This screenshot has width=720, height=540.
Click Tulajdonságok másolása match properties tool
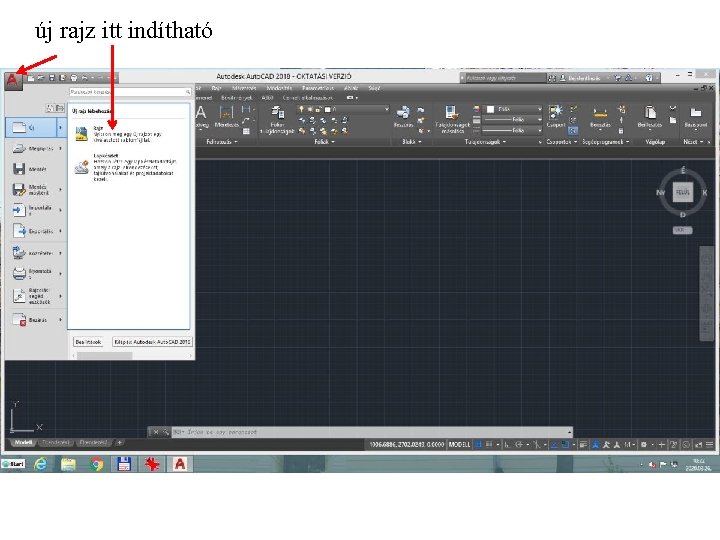click(452, 119)
